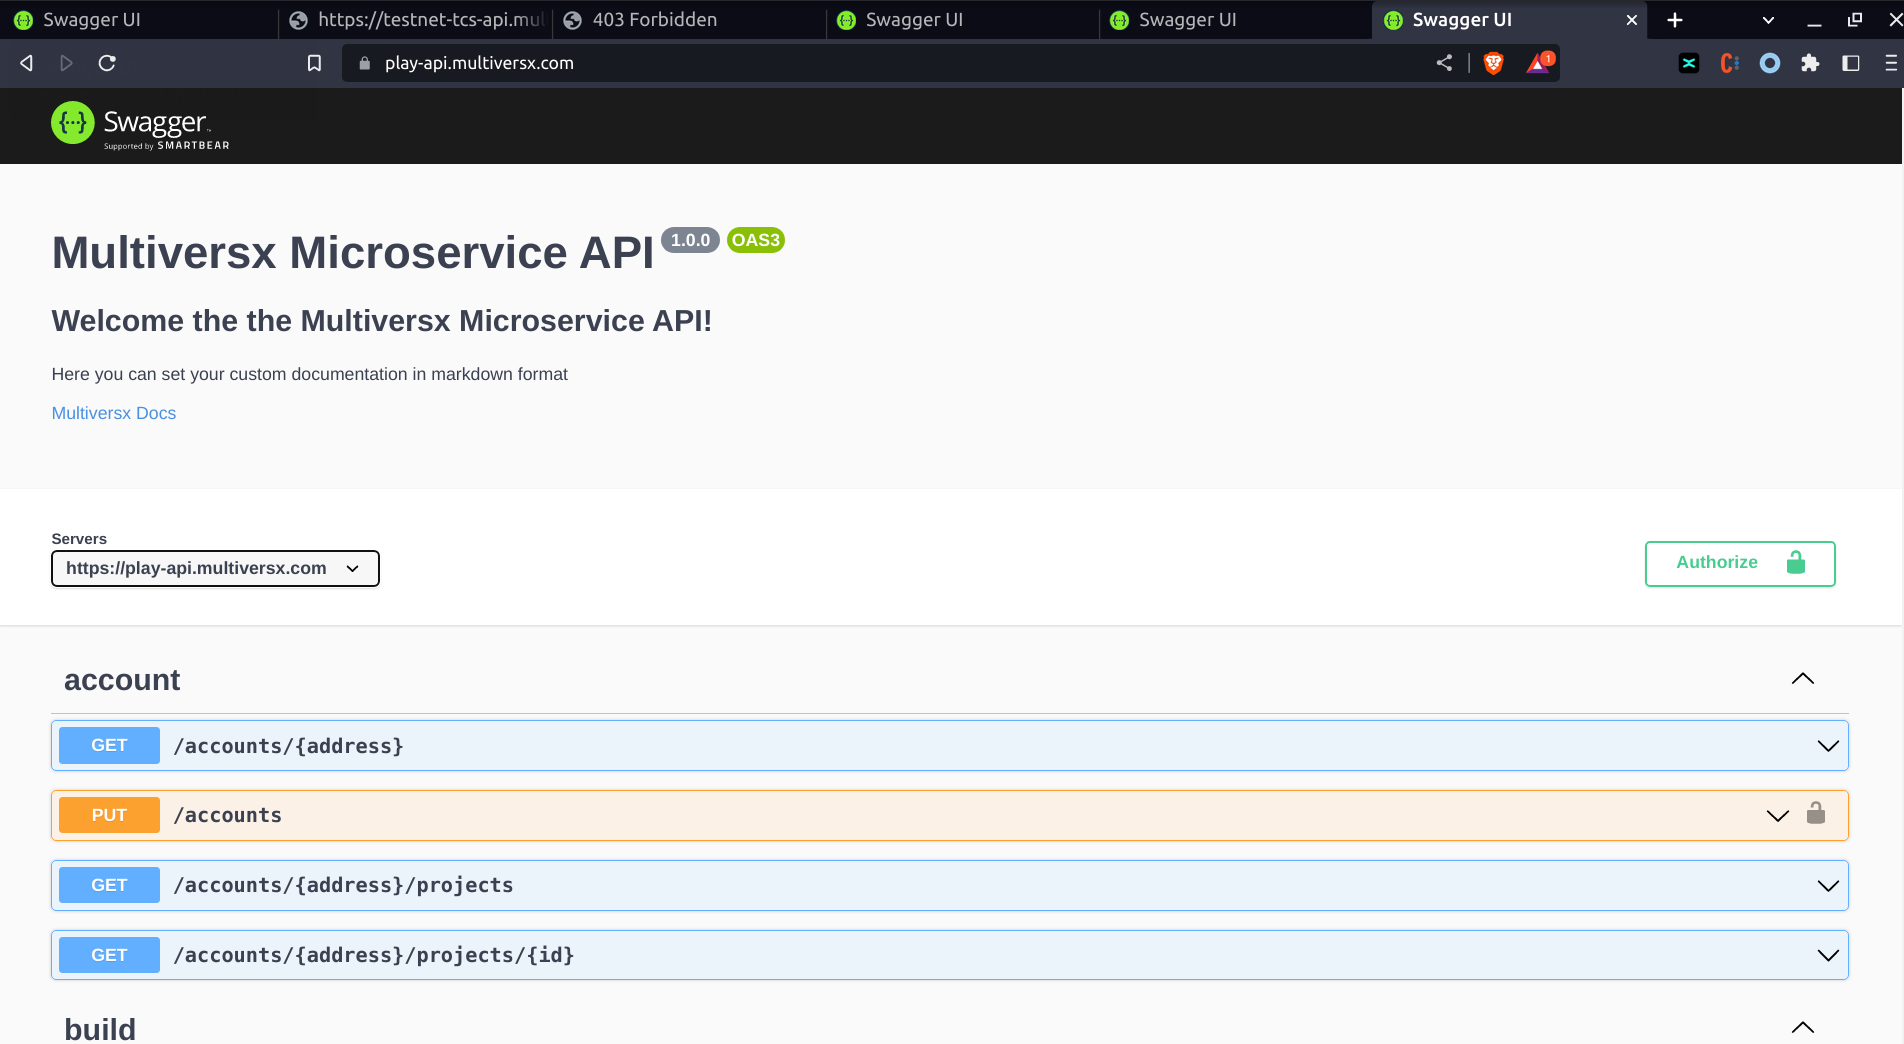Open the Brave Shields lion icon
Image resolution: width=1904 pixels, height=1044 pixels.
pyautogui.click(x=1493, y=63)
